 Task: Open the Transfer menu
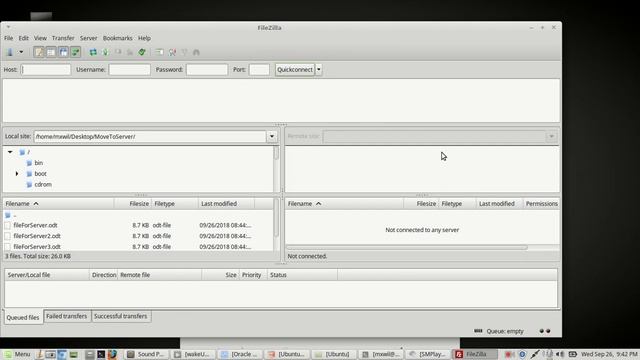(x=63, y=38)
